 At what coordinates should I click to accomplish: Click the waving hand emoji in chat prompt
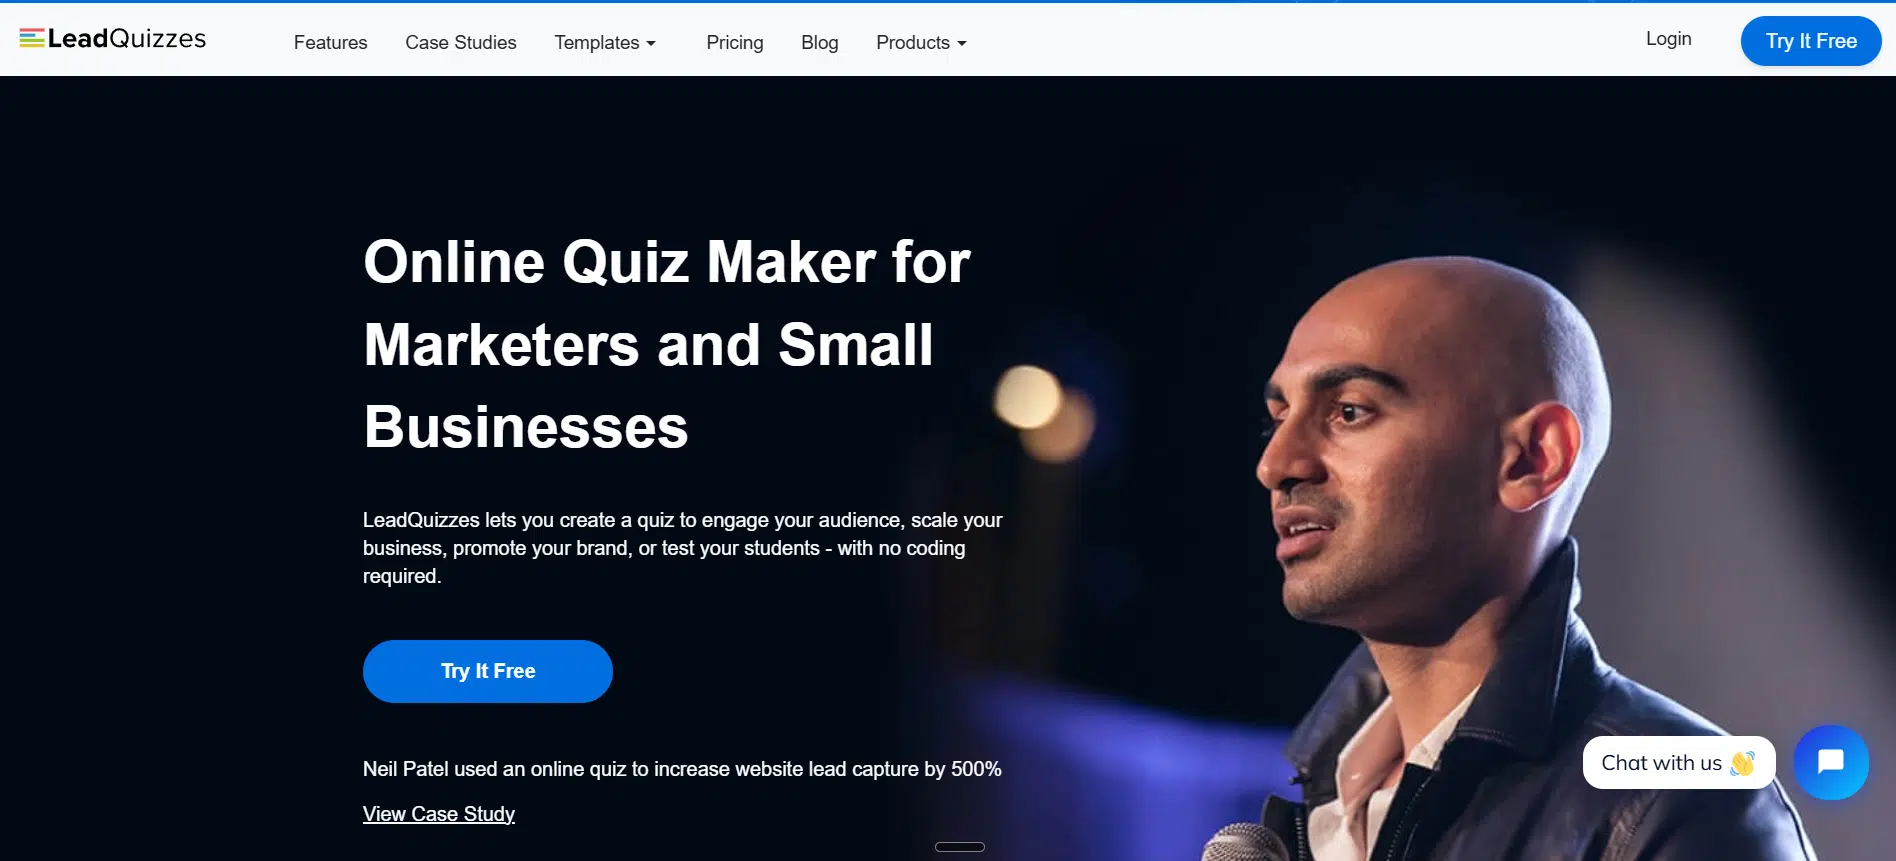pyautogui.click(x=1743, y=763)
